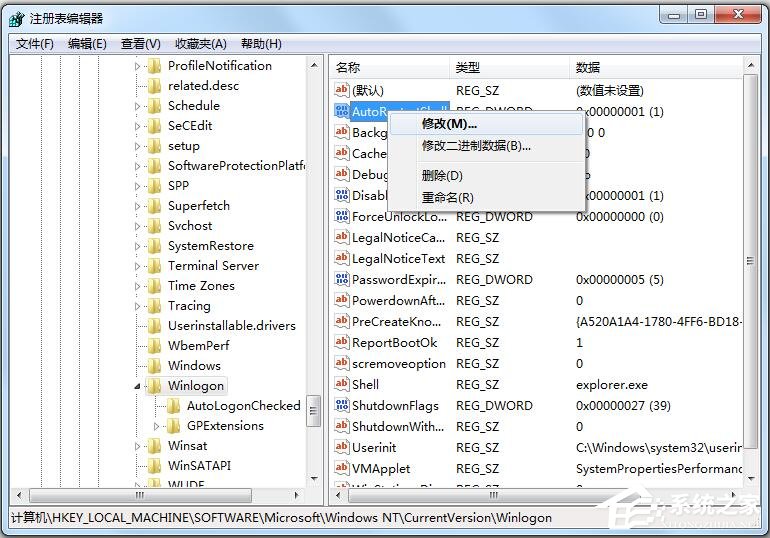Choose 删除(D) in the context menu
This screenshot has width=770, height=538.
tap(486, 175)
